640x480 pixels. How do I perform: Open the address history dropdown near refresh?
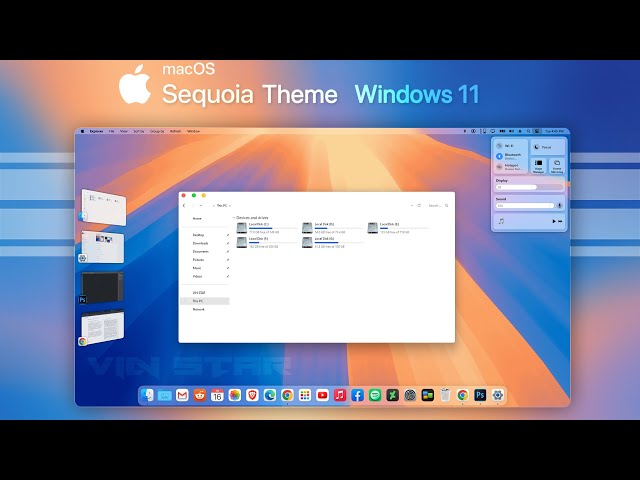[x=412, y=206]
